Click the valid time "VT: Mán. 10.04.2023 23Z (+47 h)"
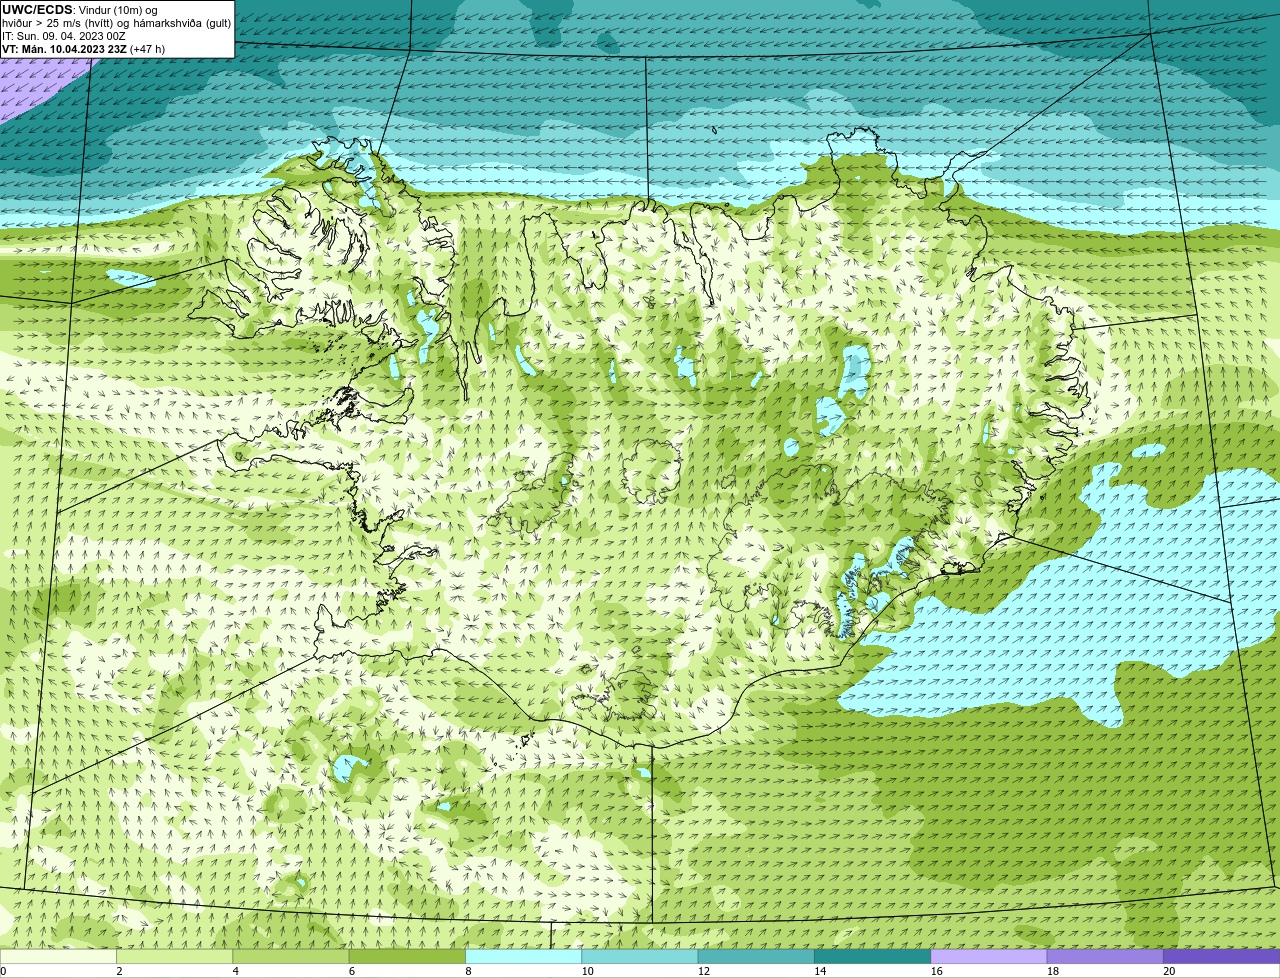The width and height of the screenshot is (1280, 978). pyautogui.click(x=84, y=49)
